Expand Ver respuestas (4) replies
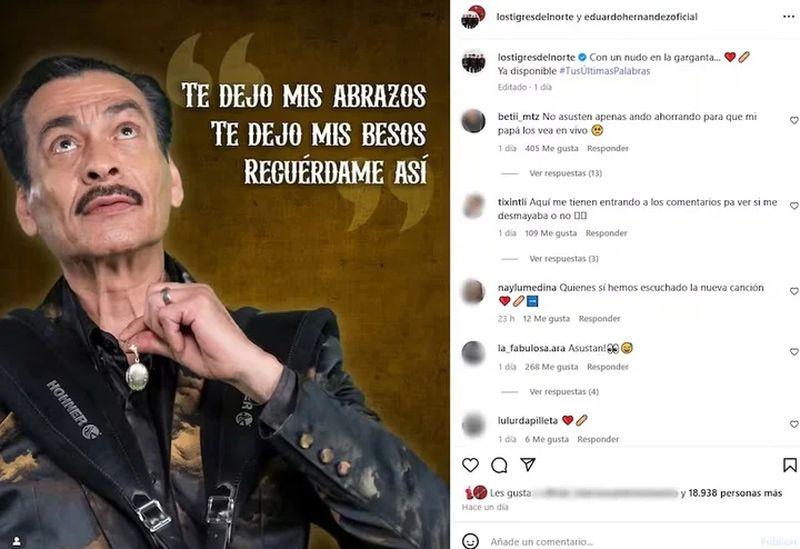800x549 pixels. tap(564, 392)
